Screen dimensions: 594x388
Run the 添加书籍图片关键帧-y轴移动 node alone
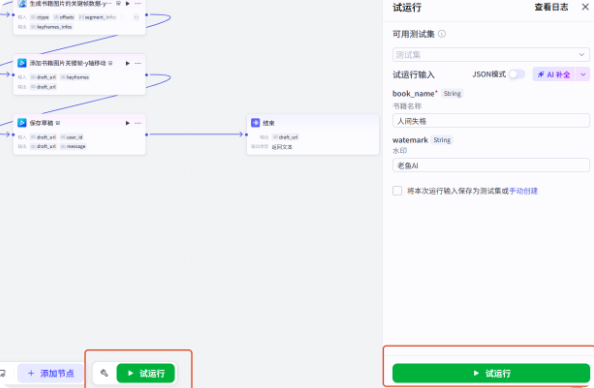128,63
